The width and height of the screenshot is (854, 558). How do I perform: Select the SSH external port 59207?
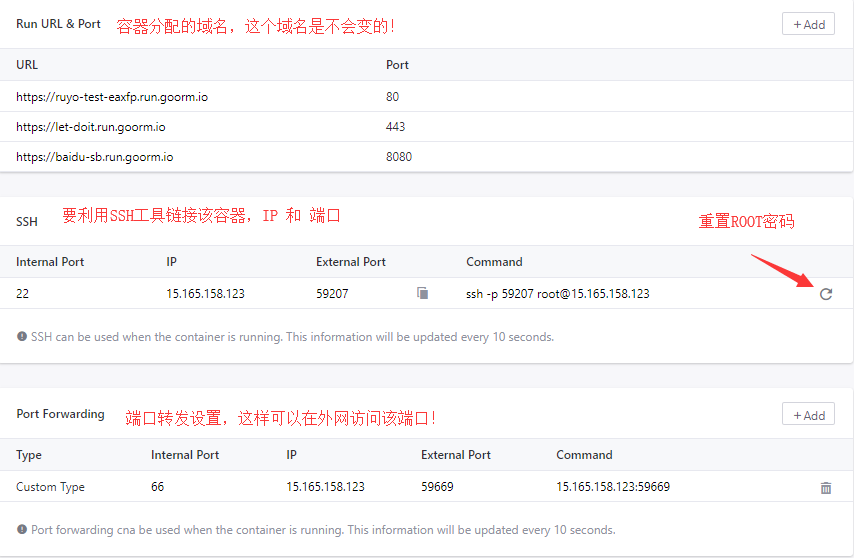coord(332,294)
